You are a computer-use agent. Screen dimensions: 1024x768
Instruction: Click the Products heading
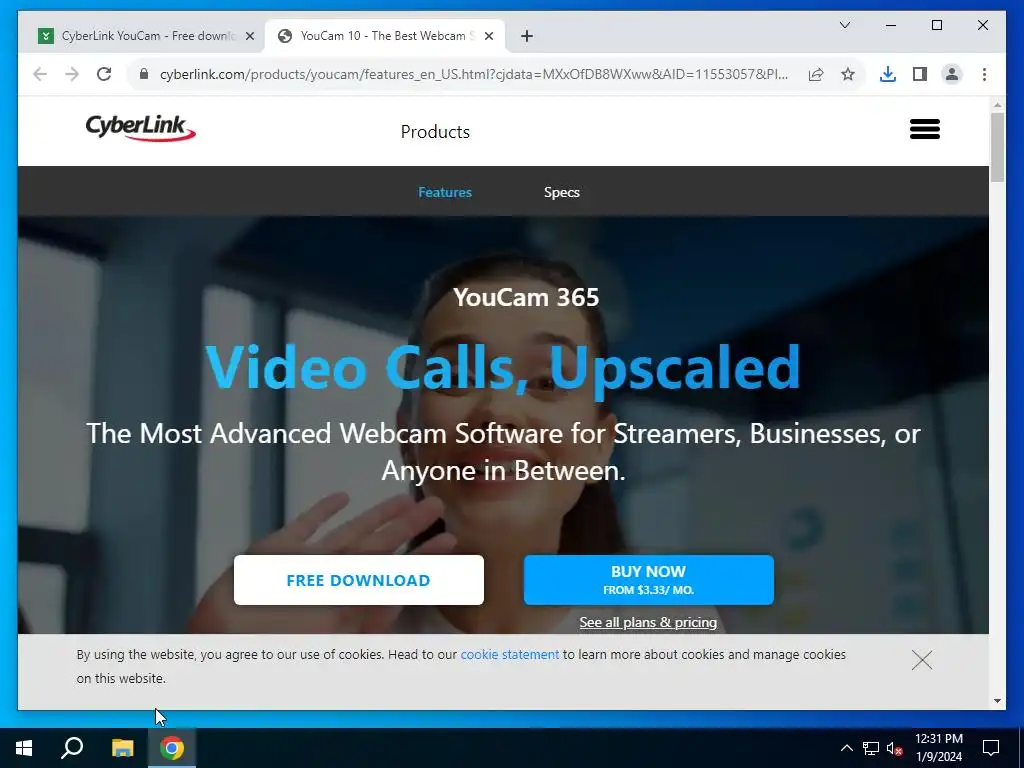tap(435, 132)
